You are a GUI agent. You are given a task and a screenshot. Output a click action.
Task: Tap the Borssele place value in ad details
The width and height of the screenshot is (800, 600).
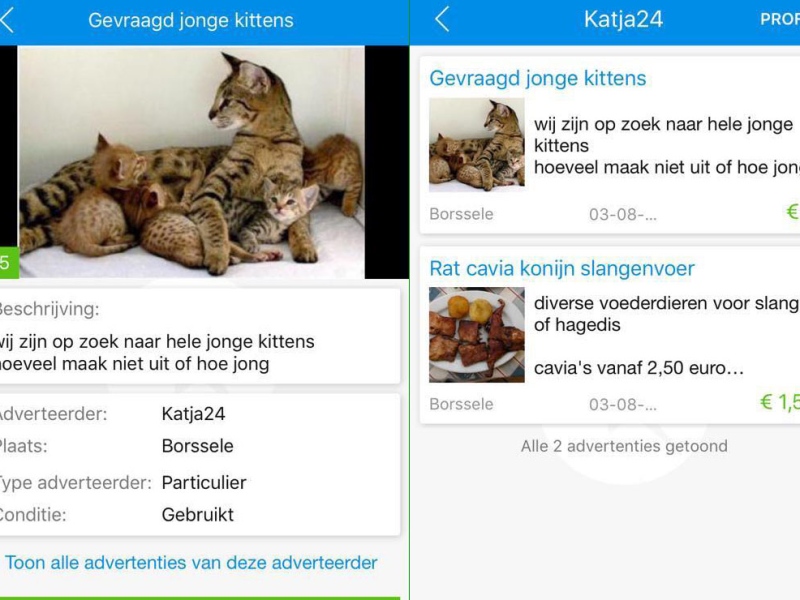click(197, 446)
